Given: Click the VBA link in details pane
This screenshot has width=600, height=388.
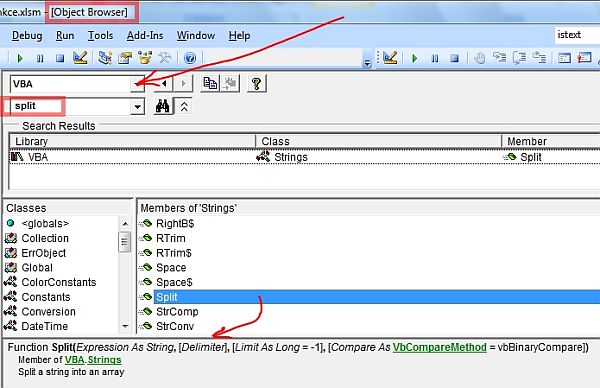Looking at the screenshot, I should click(x=75, y=360).
